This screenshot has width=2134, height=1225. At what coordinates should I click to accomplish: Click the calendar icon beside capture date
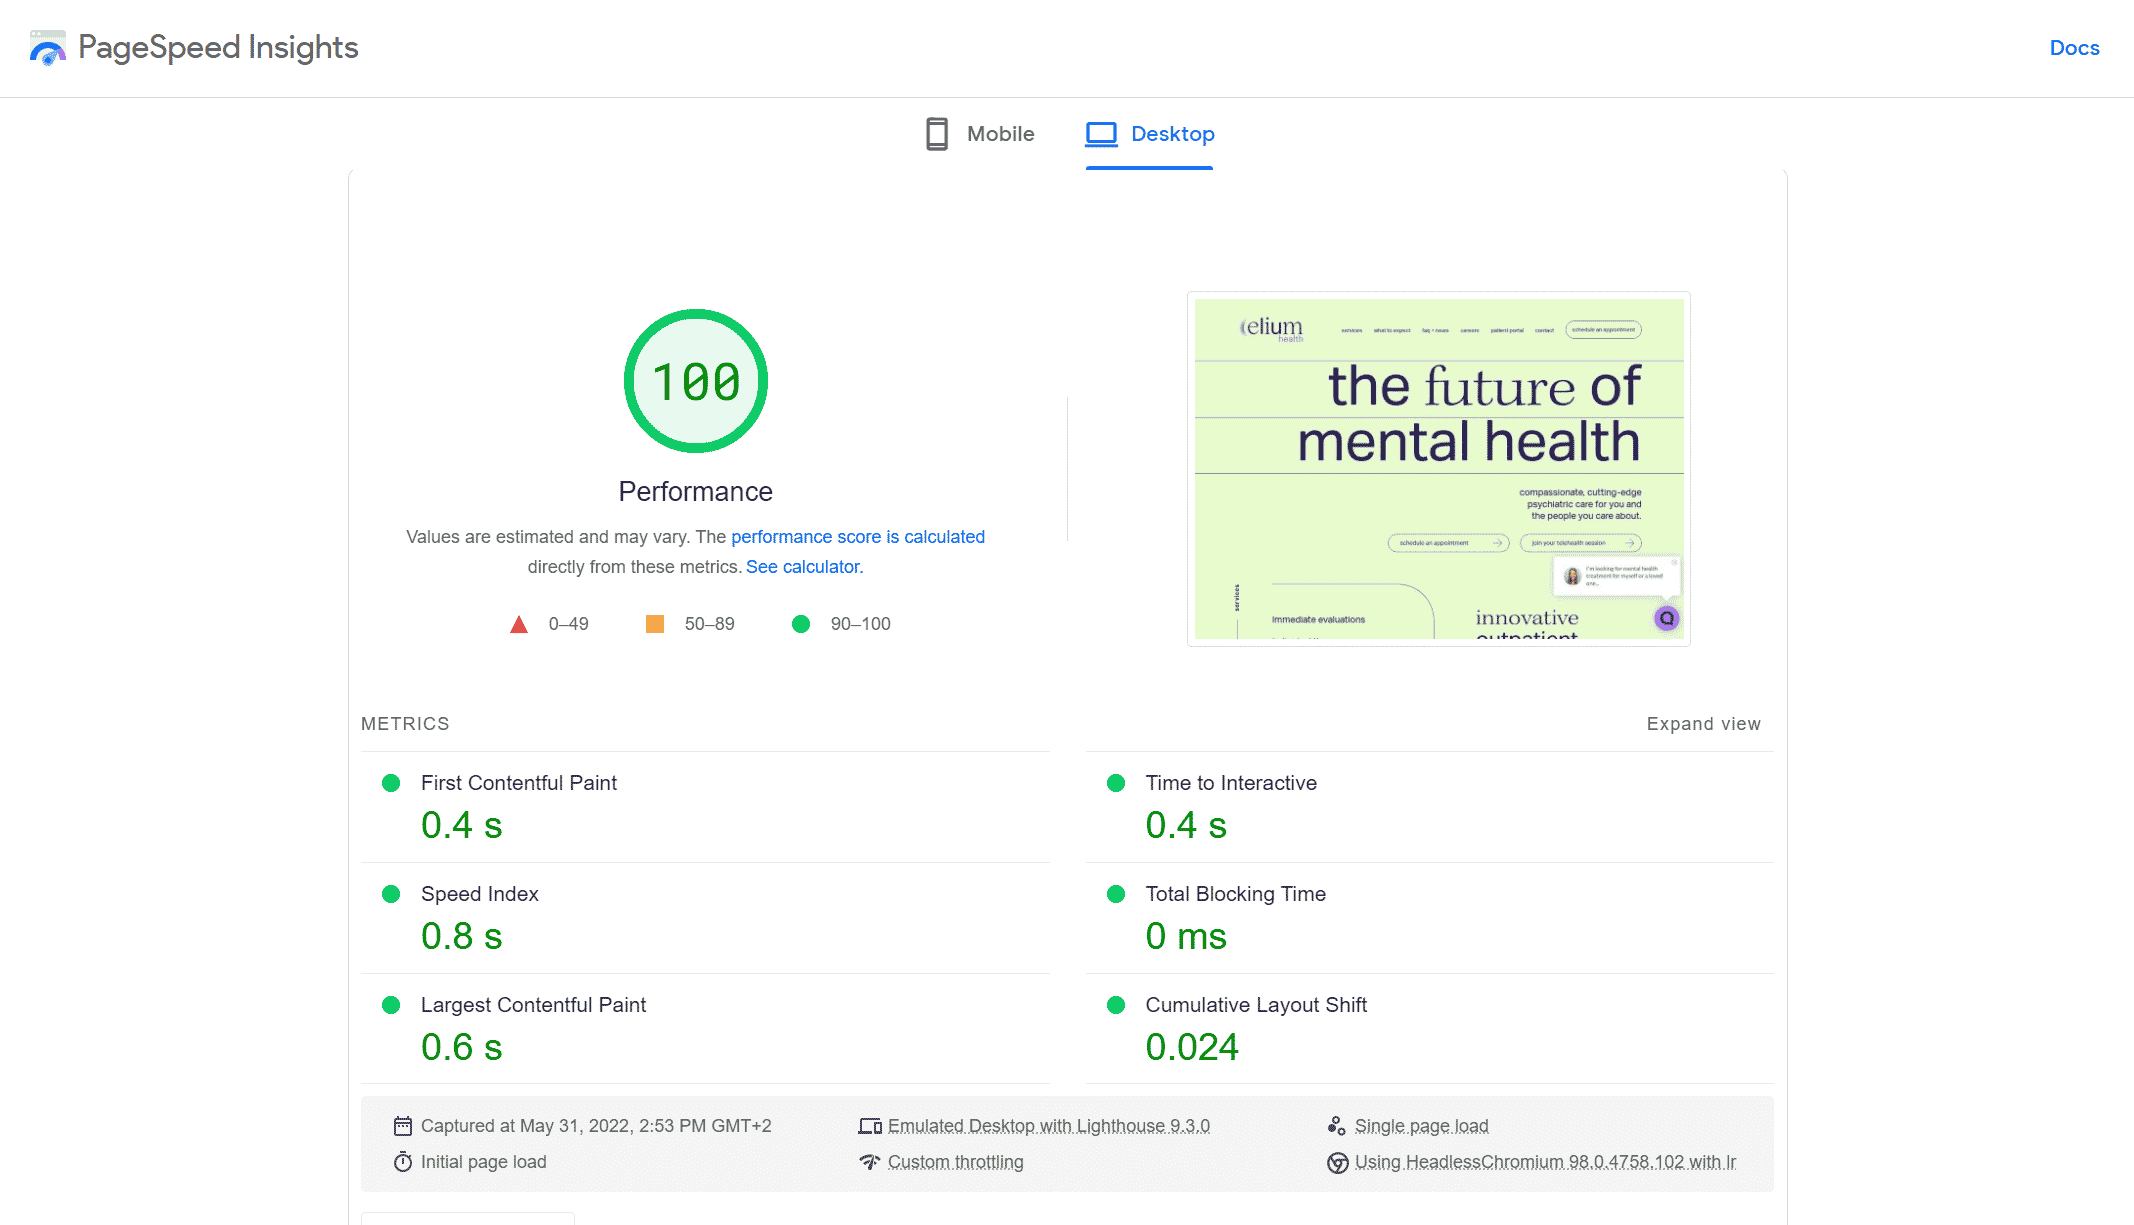pyautogui.click(x=403, y=1126)
